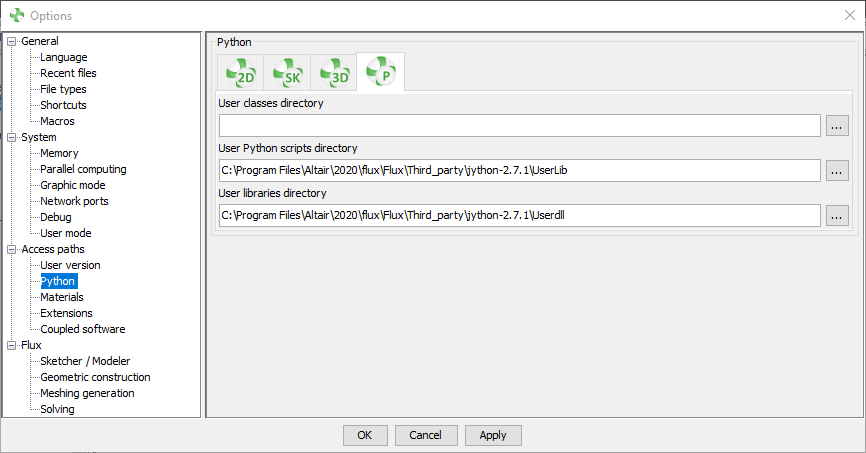Browse for User libraries directory
The image size is (866, 453).
837,215
